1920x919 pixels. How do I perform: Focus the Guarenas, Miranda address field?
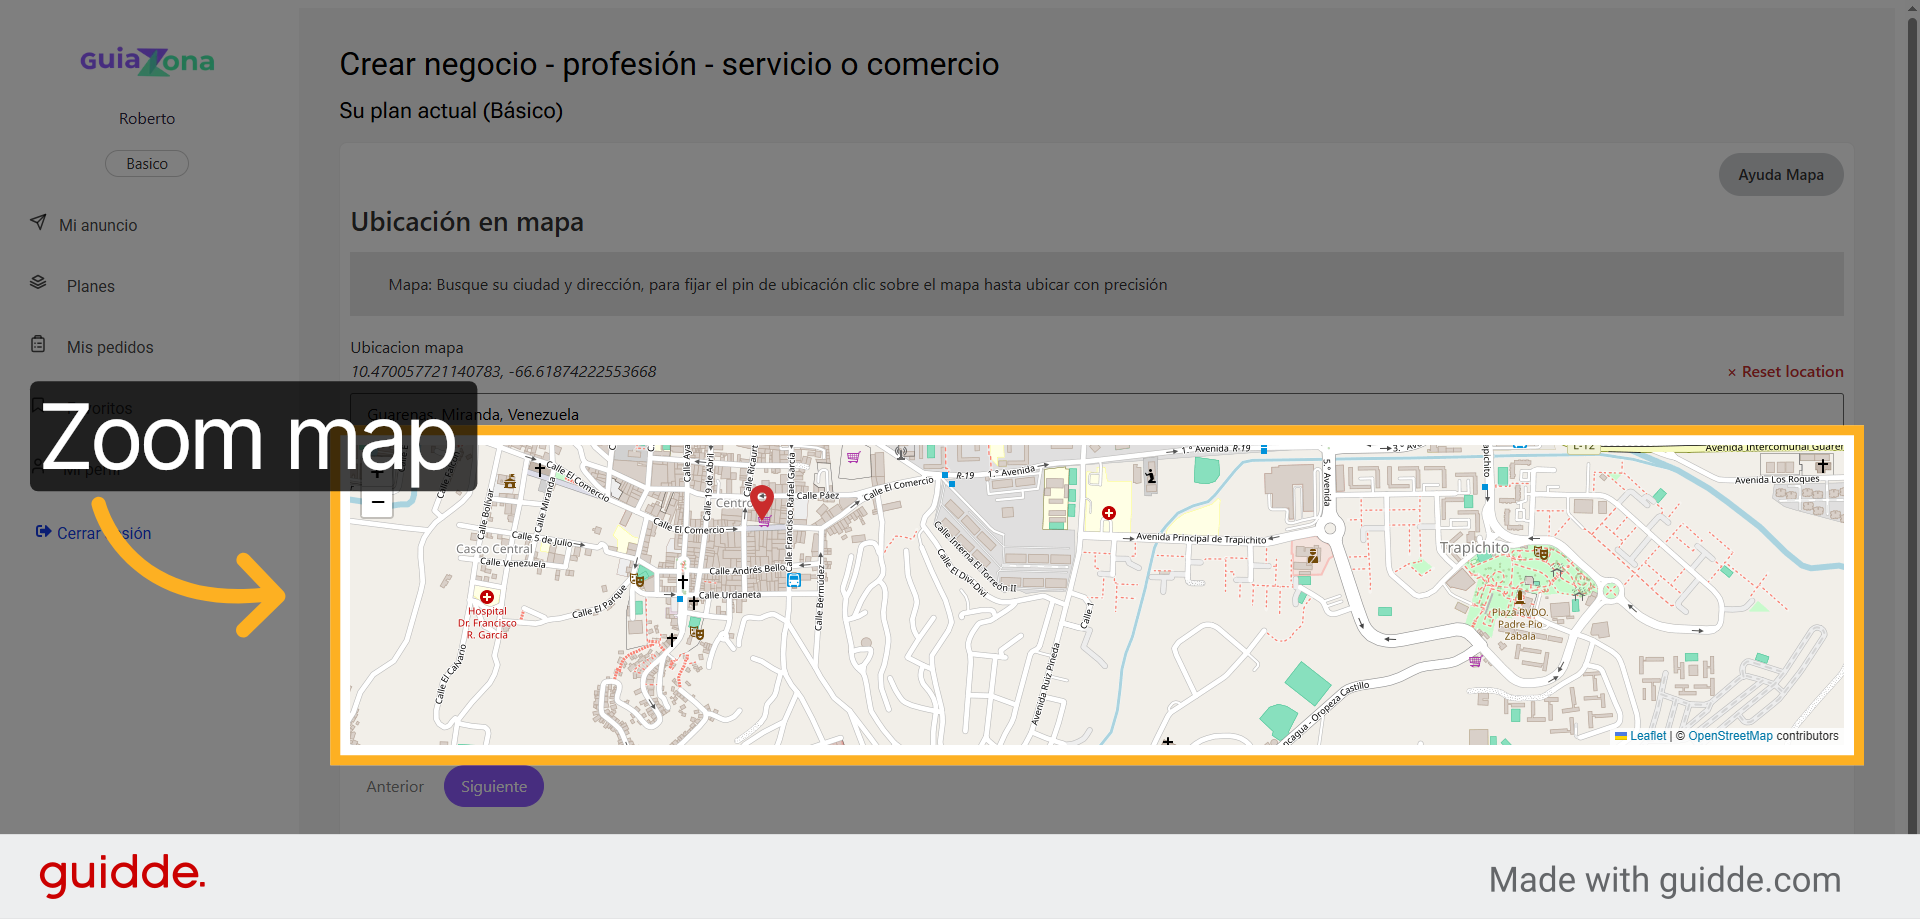pyautogui.click(x=1096, y=412)
